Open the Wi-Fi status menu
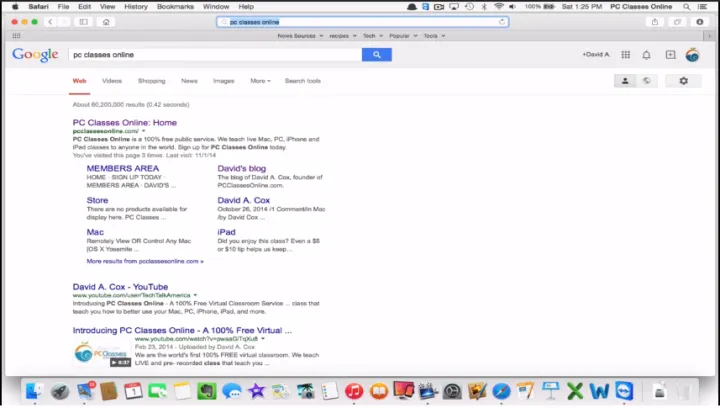This screenshot has height=408, width=720. coord(499,6)
